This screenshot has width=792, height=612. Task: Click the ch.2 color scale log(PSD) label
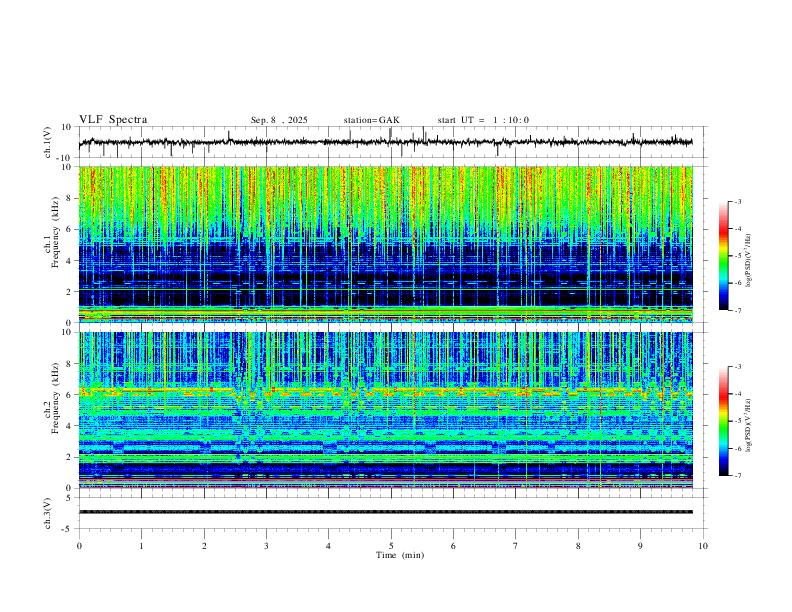(x=749, y=426)
